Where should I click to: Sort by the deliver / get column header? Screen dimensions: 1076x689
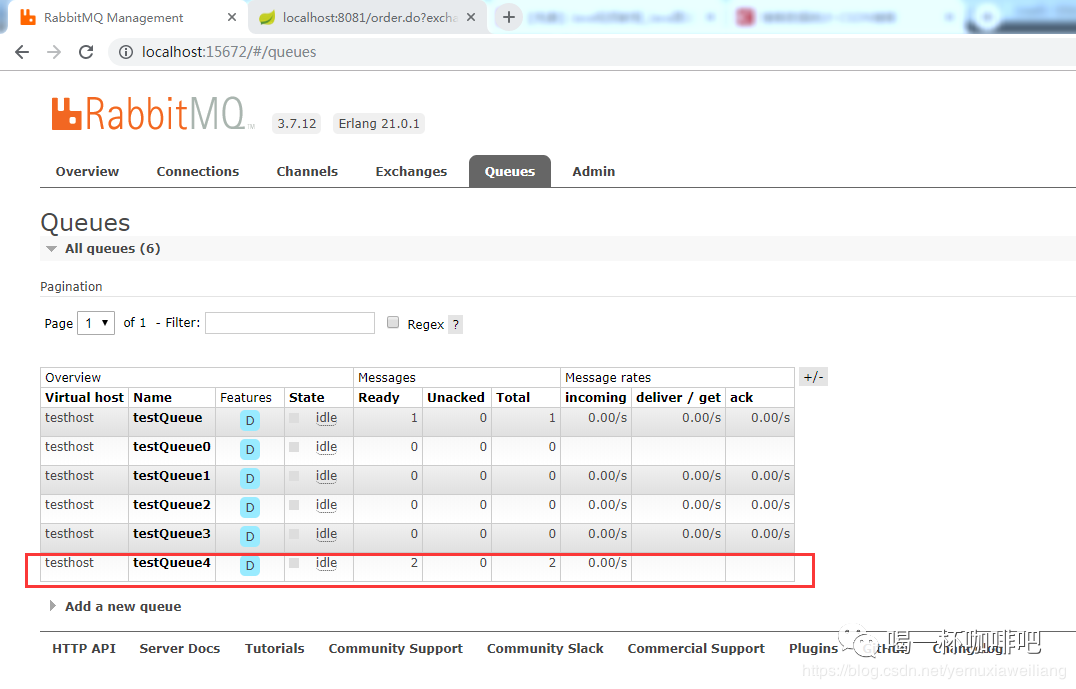[x=679, y=397]
